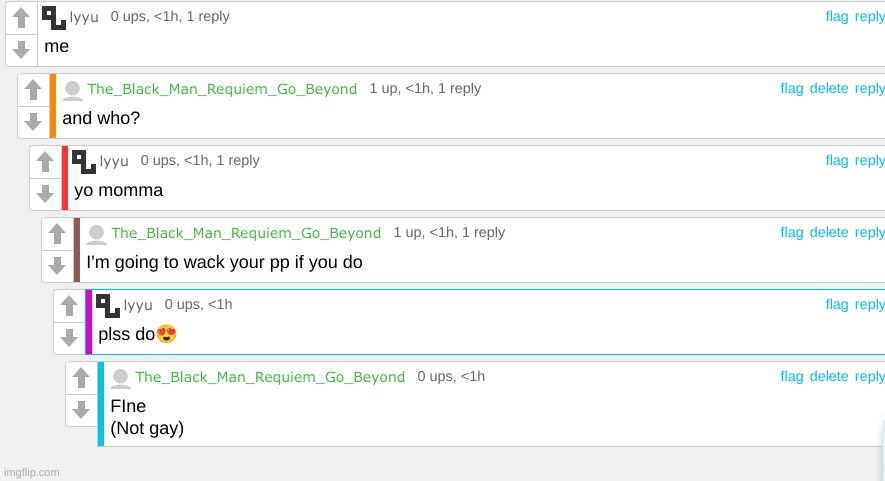This screenshot has width=885, height=481.
Task: Click the magenta color bar on "plss do" comment
Action: 89,322
